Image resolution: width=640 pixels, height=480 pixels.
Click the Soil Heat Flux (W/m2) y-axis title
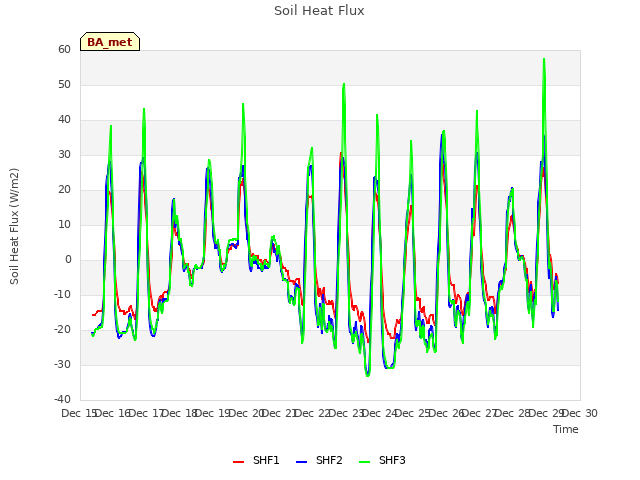tap(14, 226)
